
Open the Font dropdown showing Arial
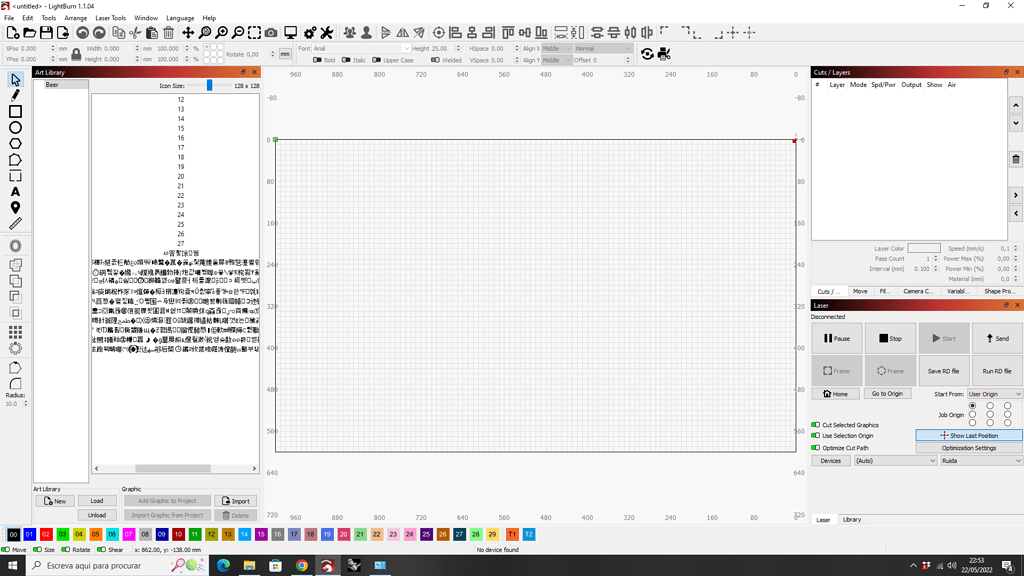[x=361, y=48]
